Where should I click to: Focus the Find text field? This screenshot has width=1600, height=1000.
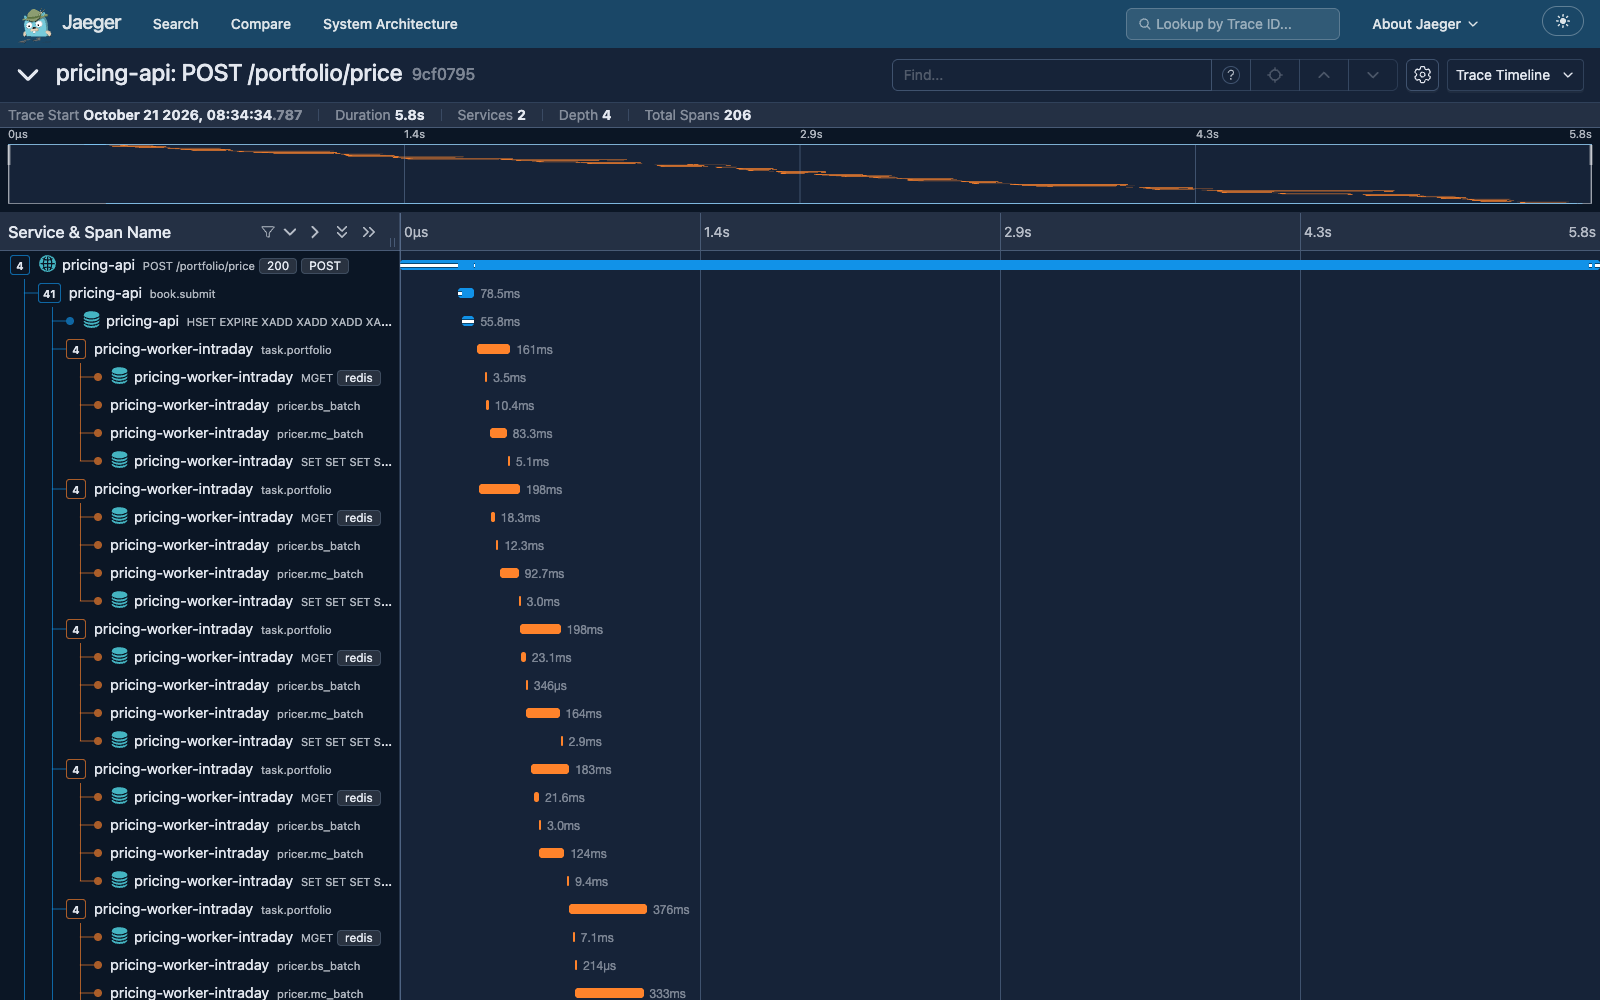tap(1051, 75)
